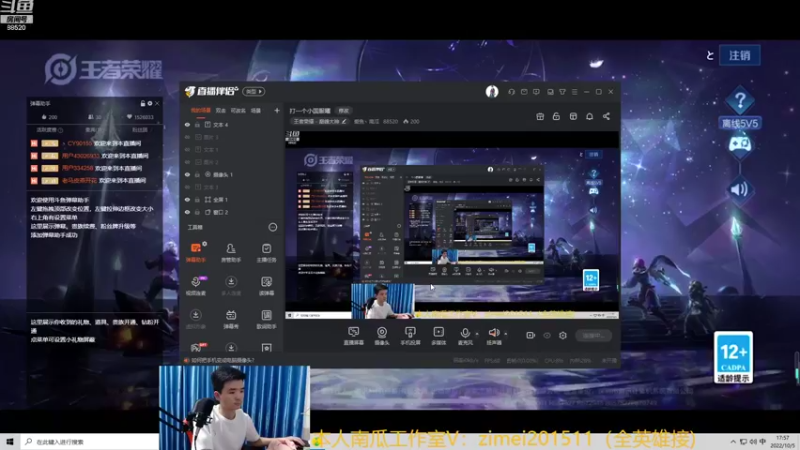
Task: Toggle visibility eye of 窗口 2 source
Action: tap(187, 212)
